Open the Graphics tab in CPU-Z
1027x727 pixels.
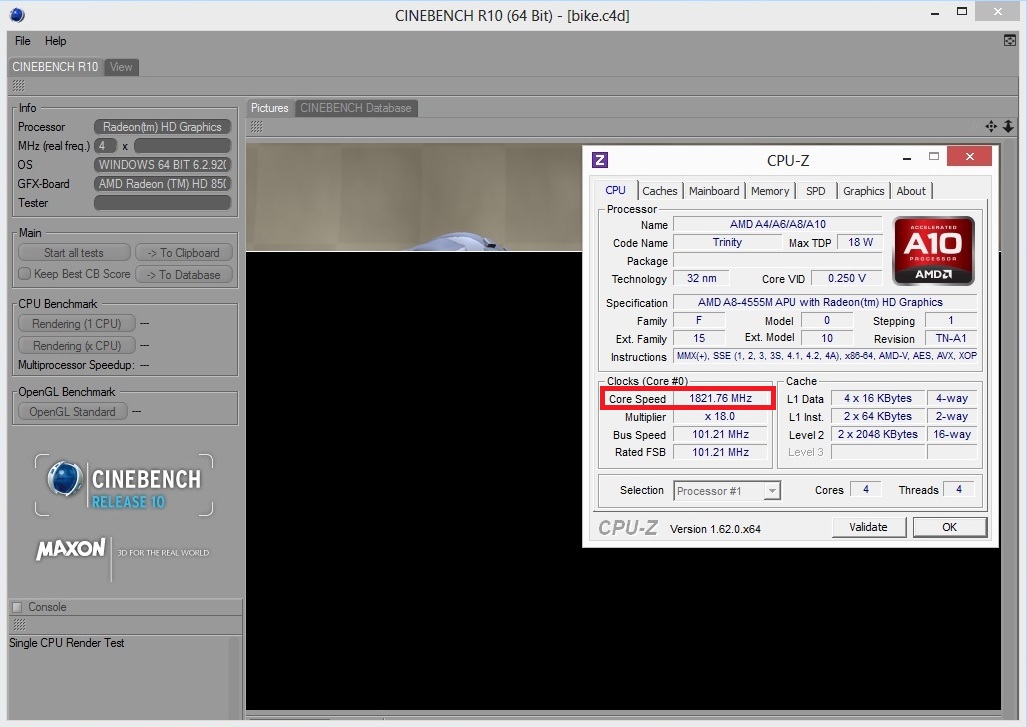point(863,191)
